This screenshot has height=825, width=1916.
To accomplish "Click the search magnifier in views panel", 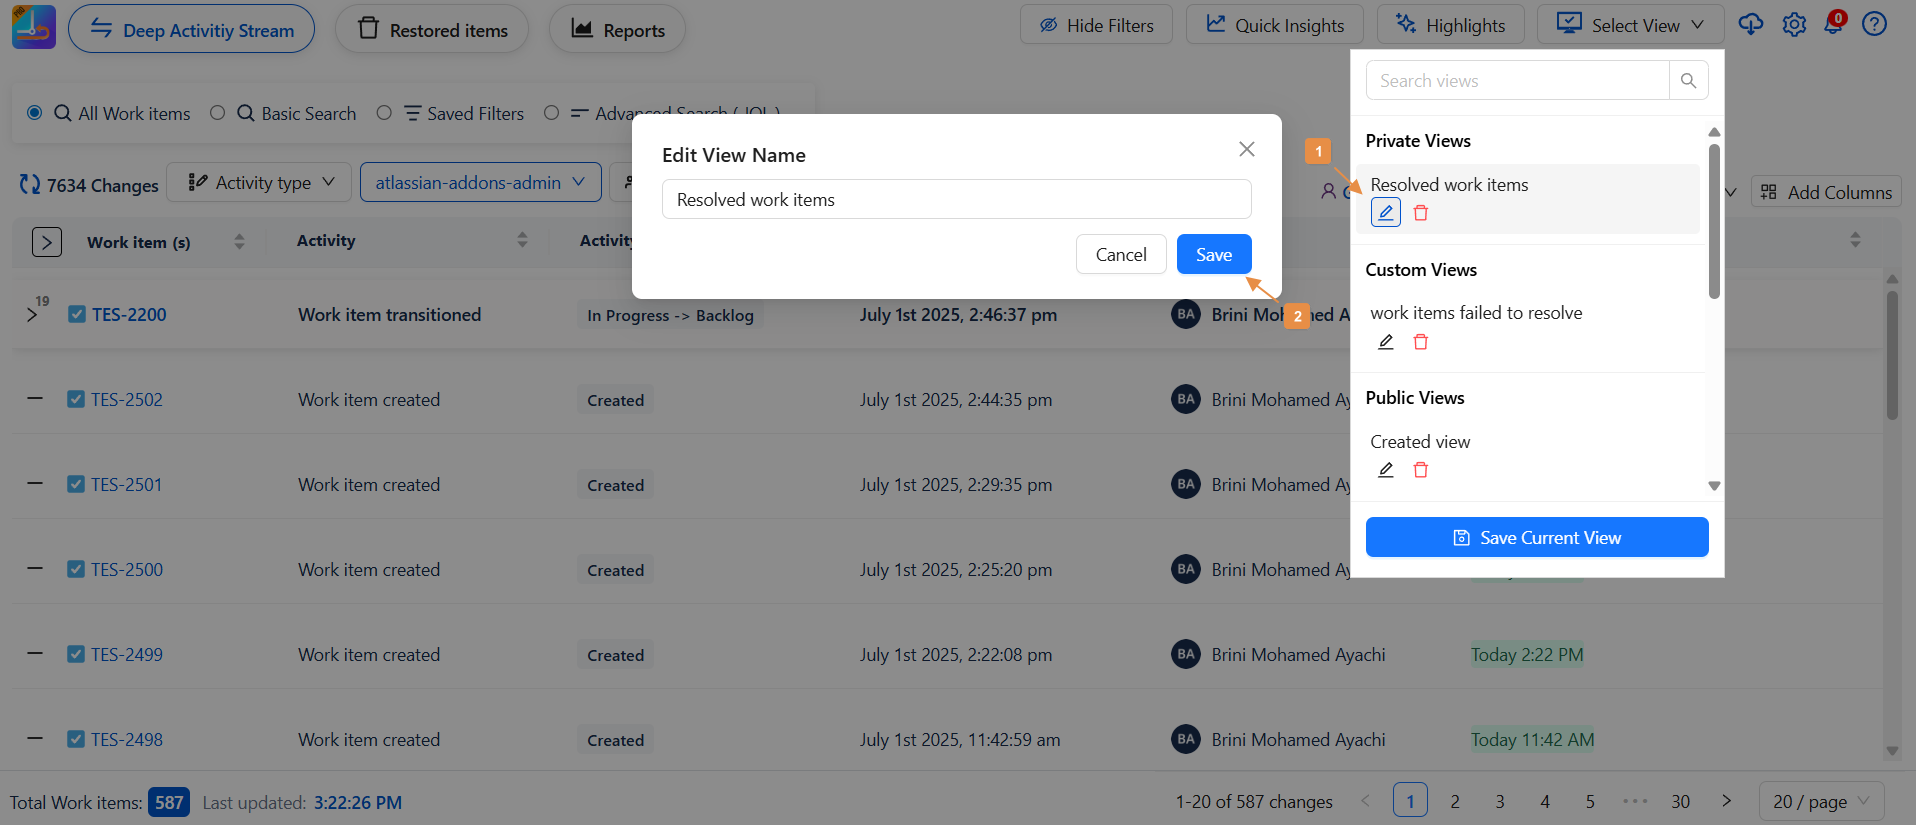I will (1688, 81).
